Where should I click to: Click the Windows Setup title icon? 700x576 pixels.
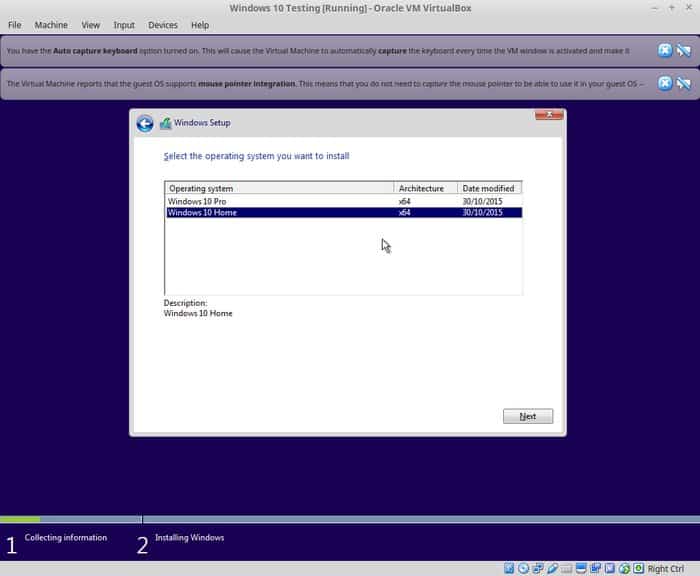166,123
